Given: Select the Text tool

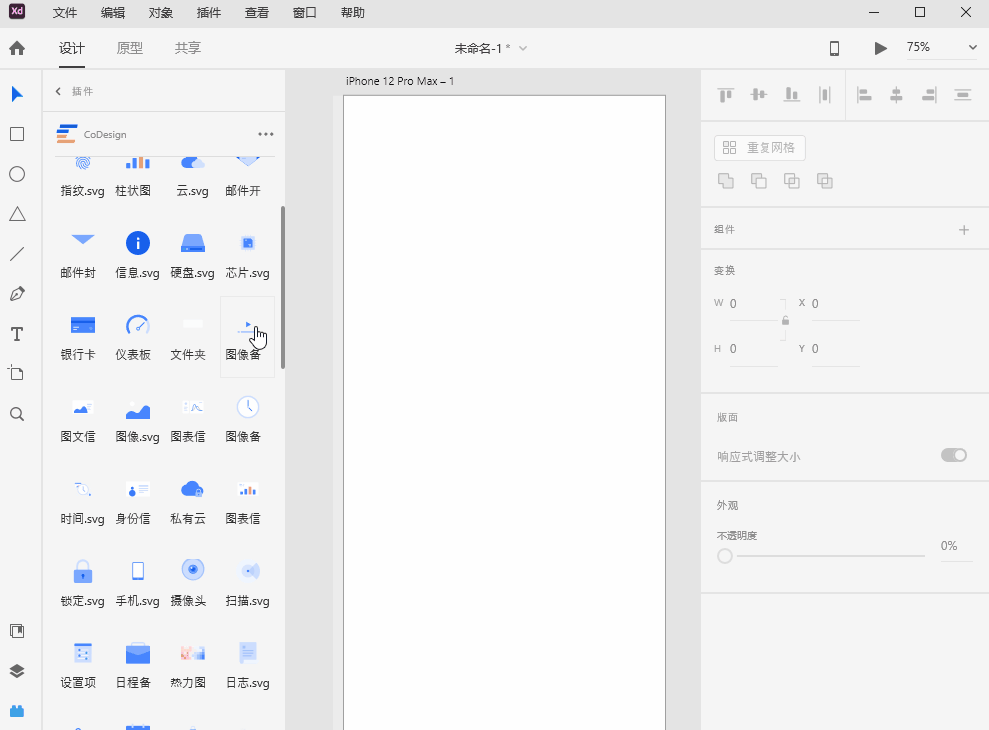Looking at the screenshot, I should coord(17,334).
